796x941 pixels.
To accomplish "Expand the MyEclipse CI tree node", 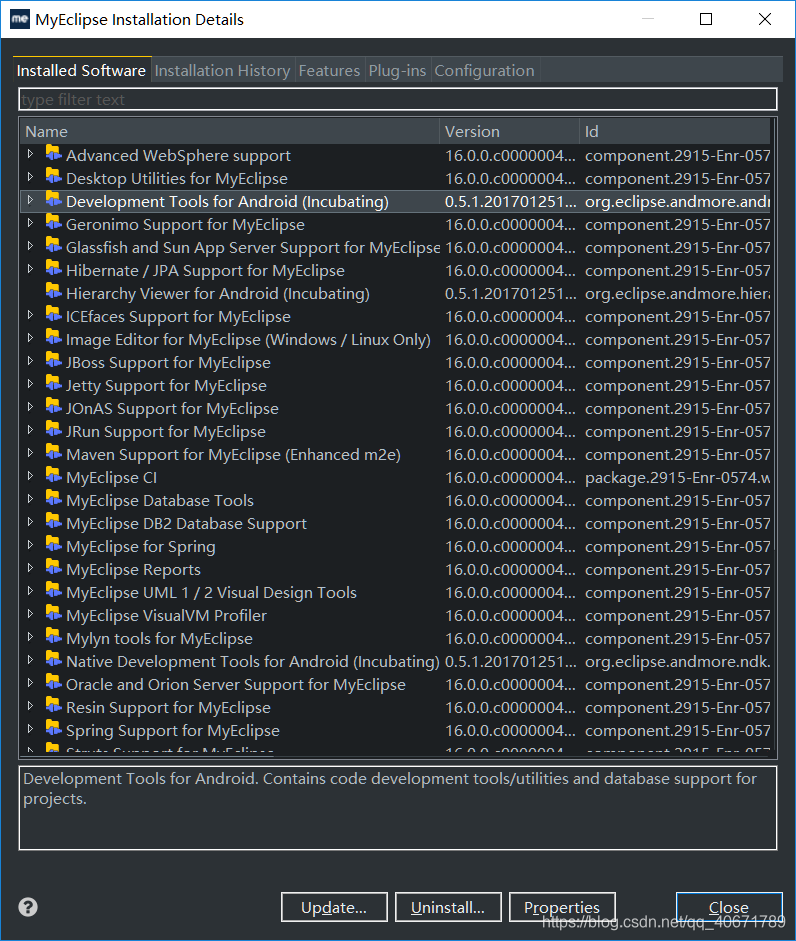I will 30,476.
